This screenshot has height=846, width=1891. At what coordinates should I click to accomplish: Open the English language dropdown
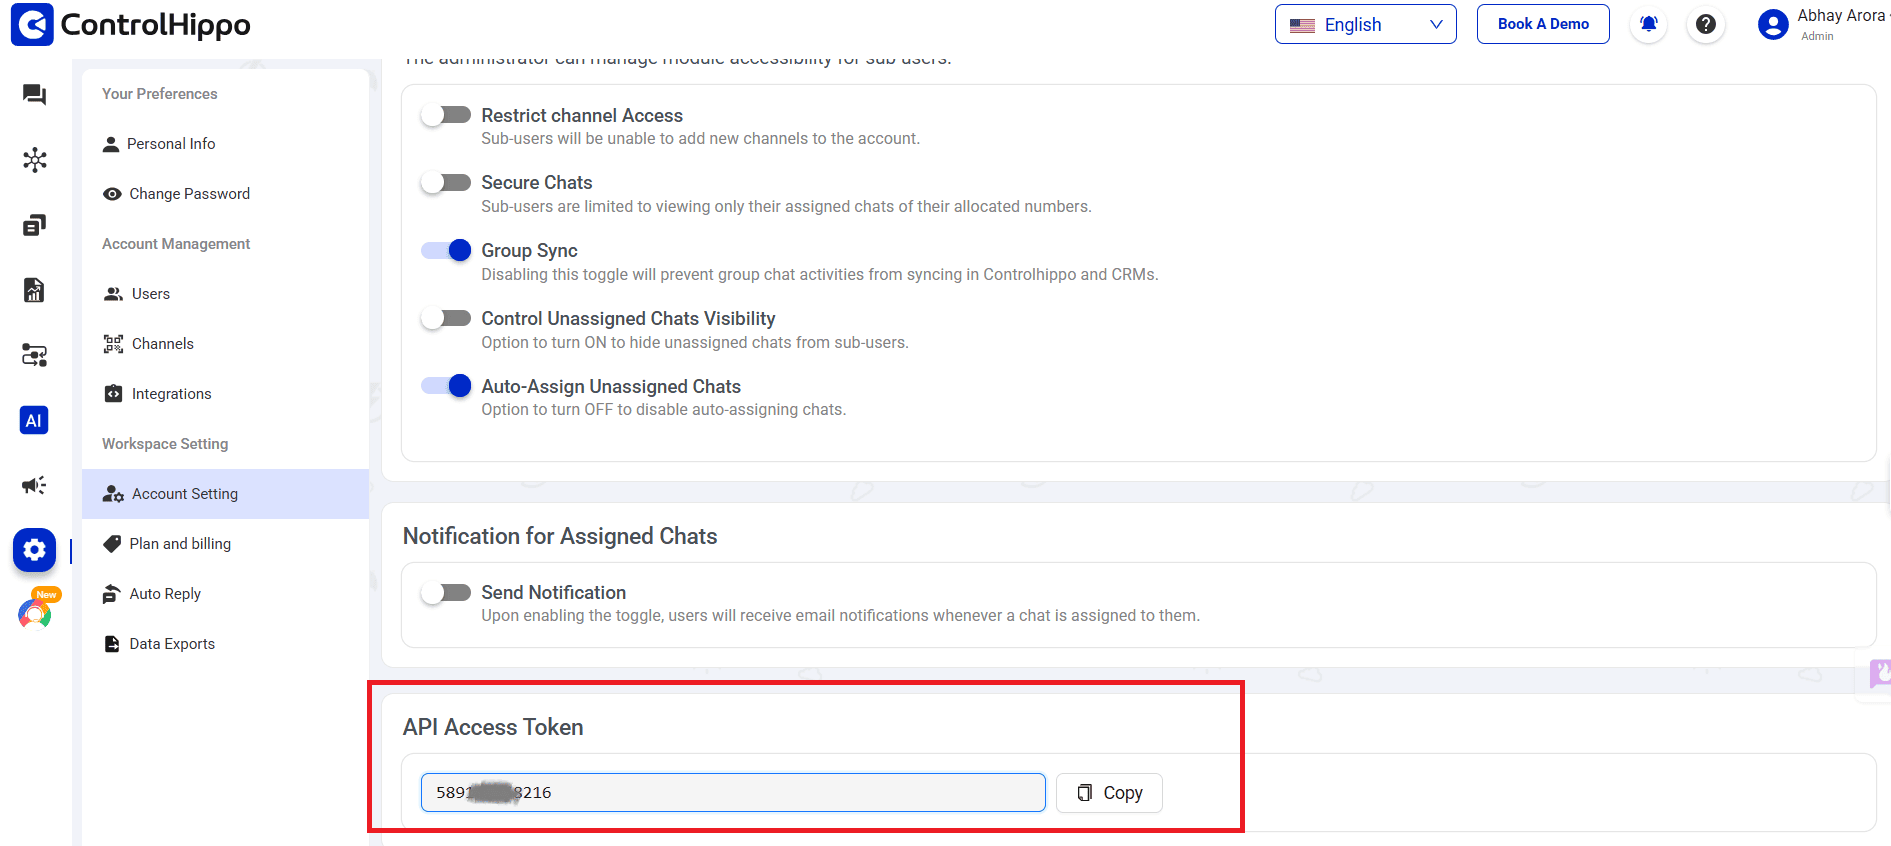[x=1365, y=24]
